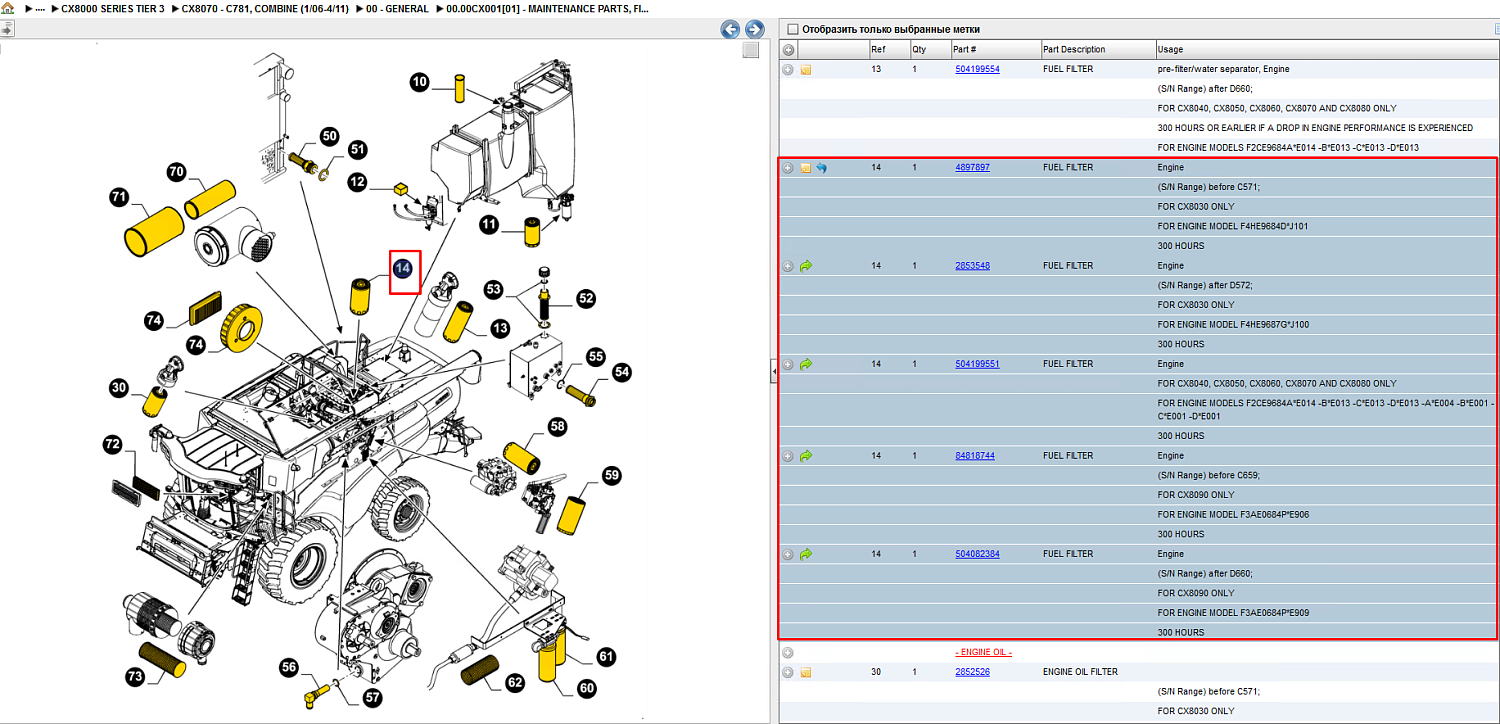Image resolution: width=1500 pixels, height=724 pixels.
Task: Expand the row for part 504199551
Action: click(x=788, y=364)
